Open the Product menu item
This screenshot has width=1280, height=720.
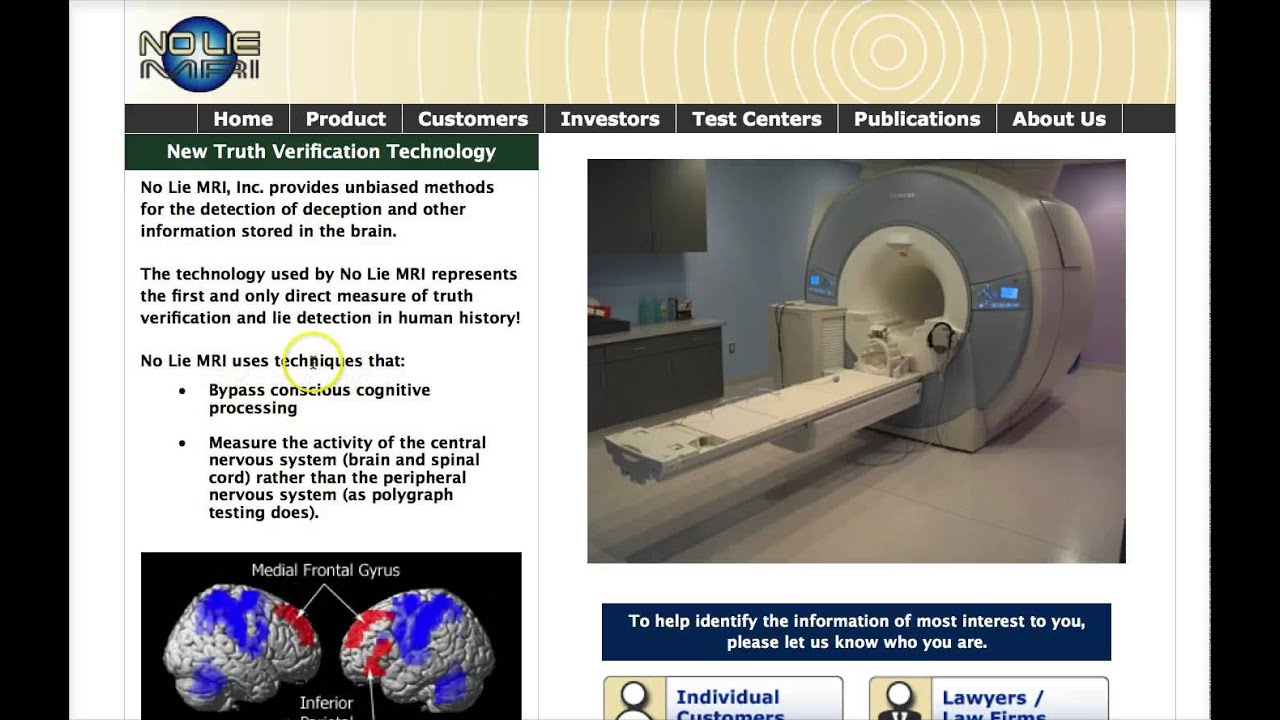(345, 119)
